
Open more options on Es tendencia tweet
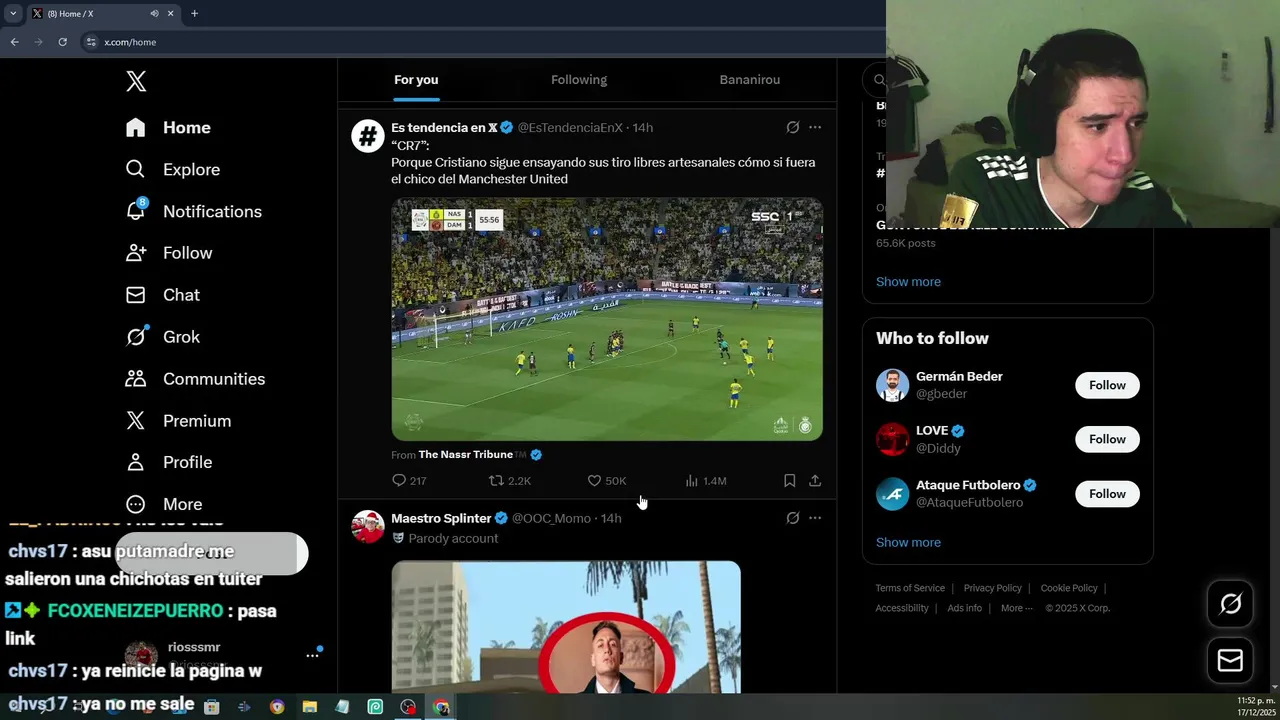coord(815,127)
